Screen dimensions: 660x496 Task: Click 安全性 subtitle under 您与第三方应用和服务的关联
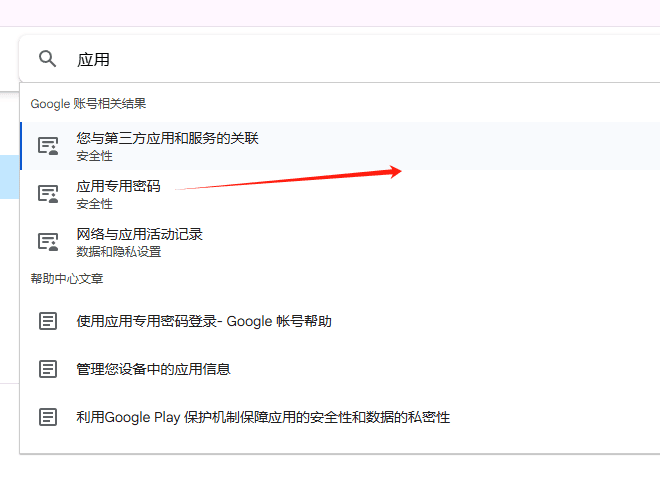(94, 156)
